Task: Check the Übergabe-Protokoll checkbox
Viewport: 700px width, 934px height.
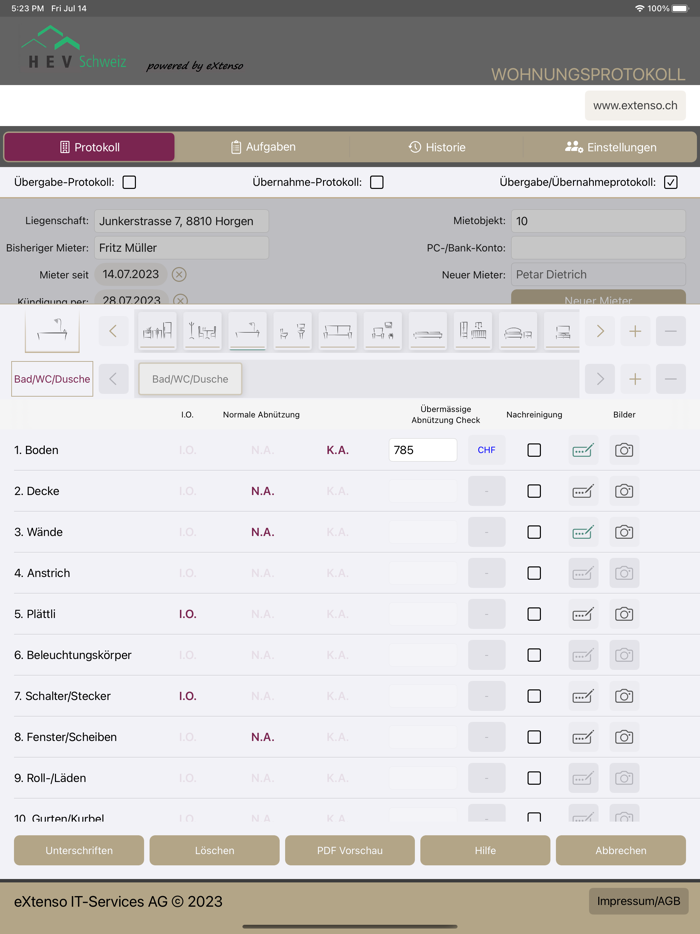Action: tap(129, 182)
